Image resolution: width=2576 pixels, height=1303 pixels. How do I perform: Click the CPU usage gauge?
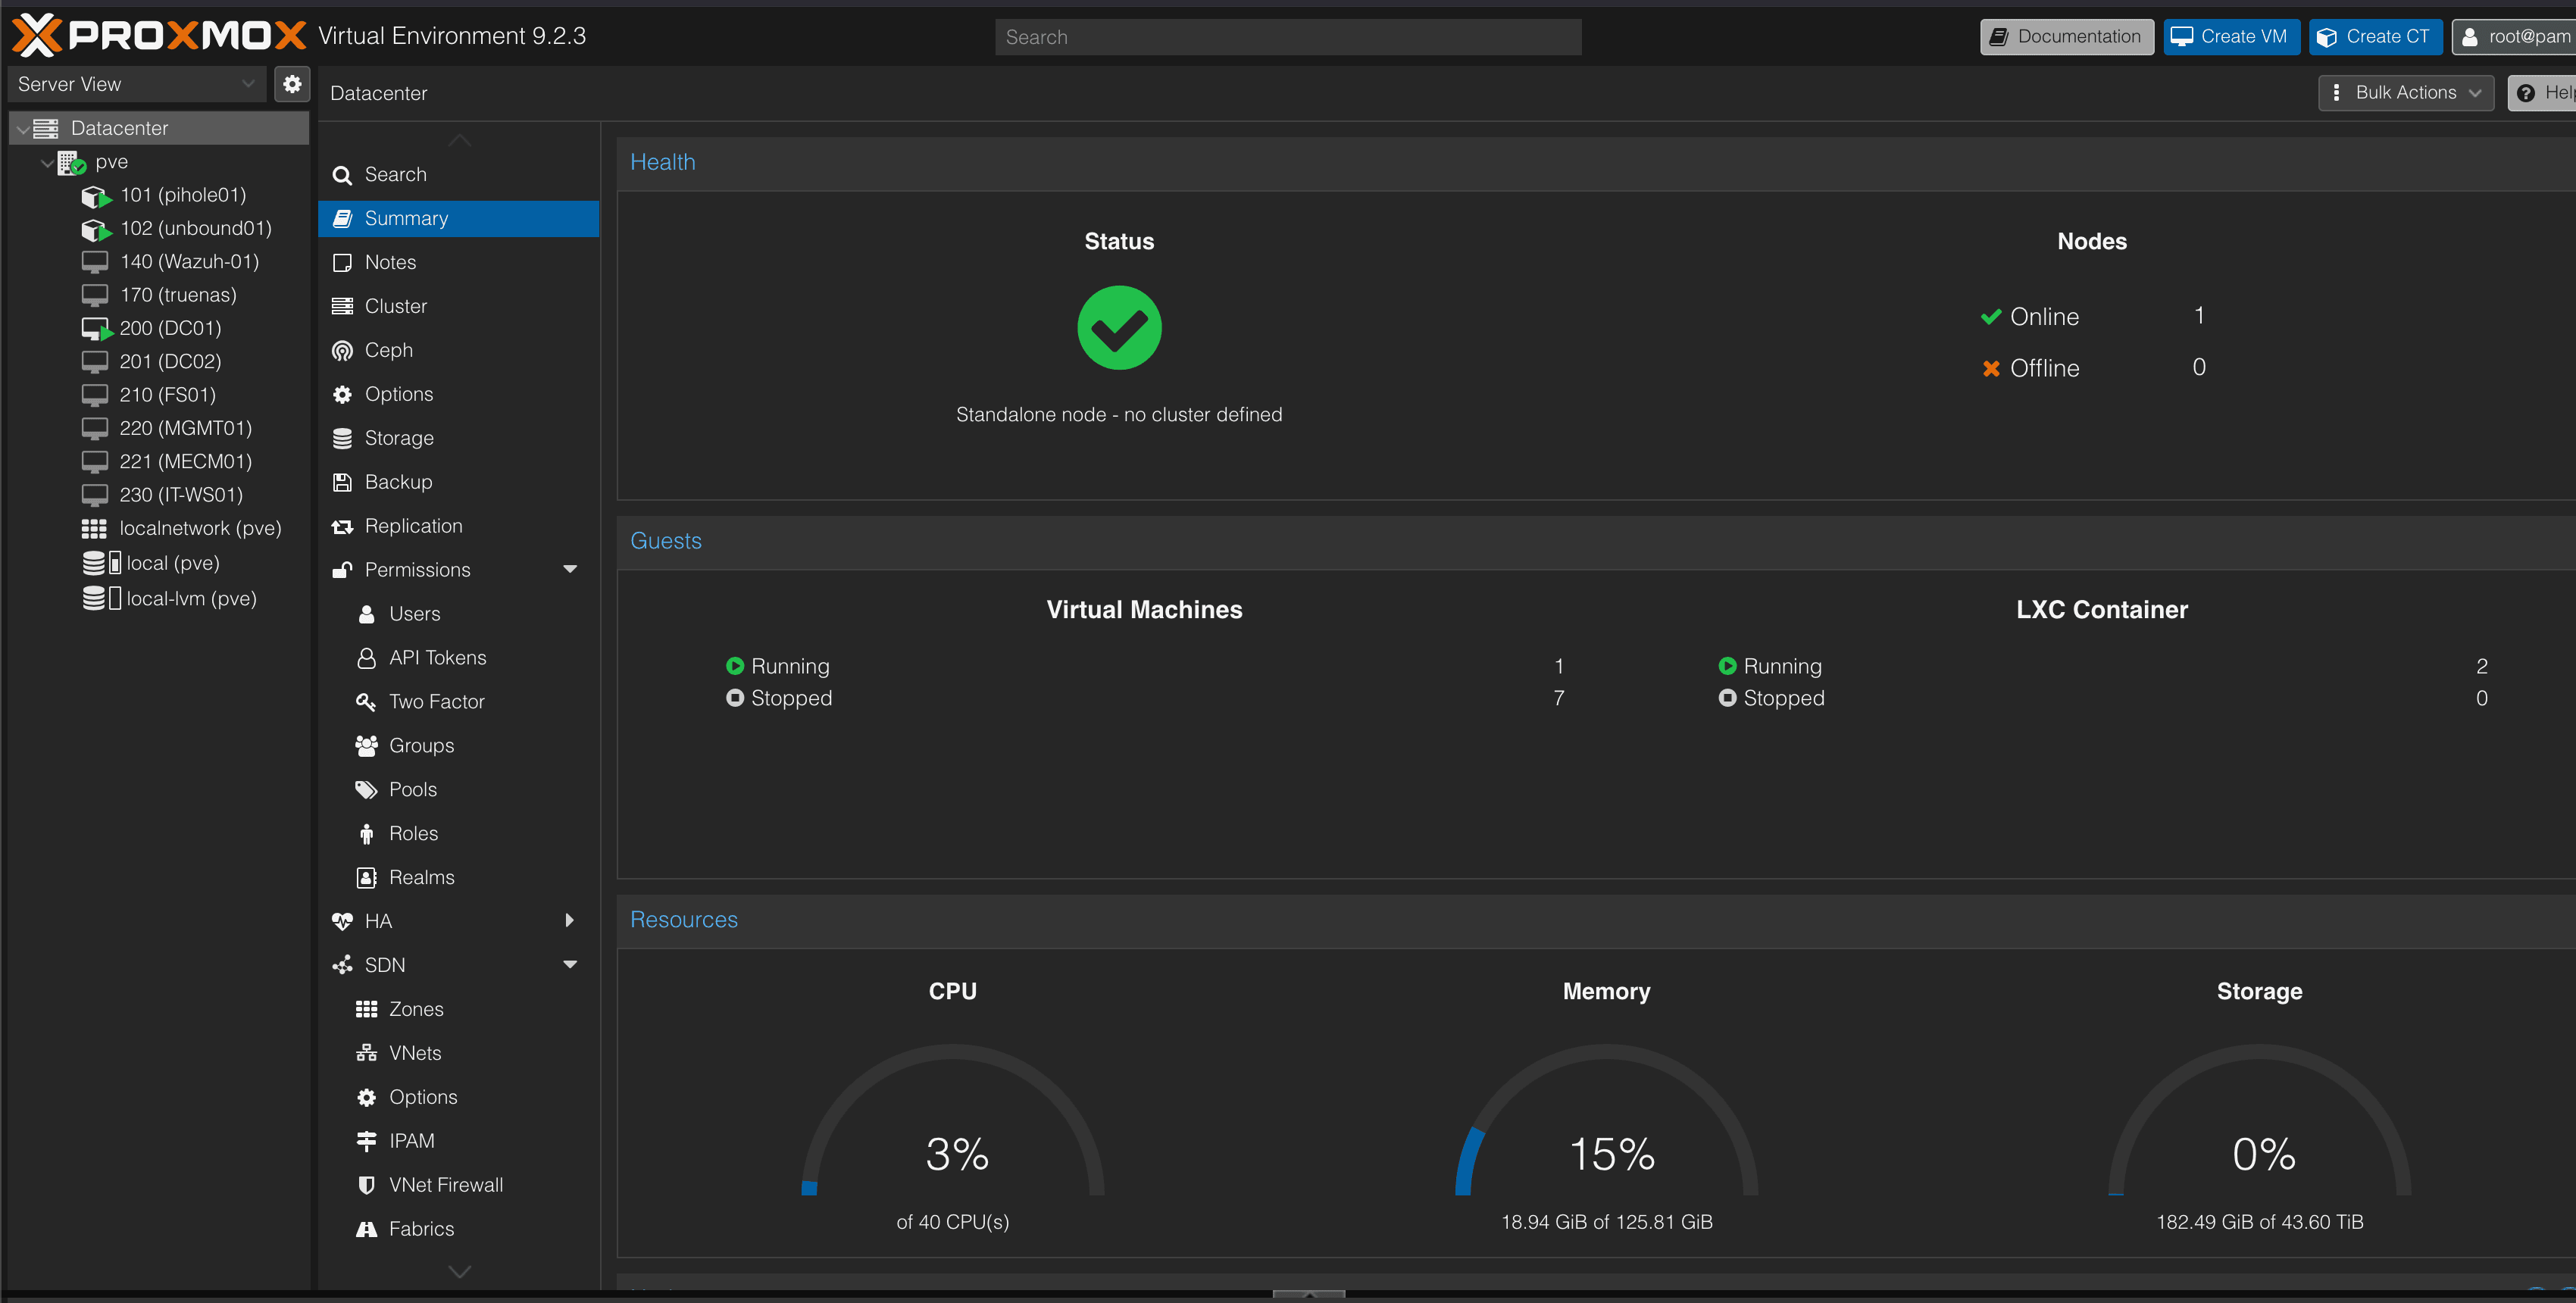click(952, 1120)
